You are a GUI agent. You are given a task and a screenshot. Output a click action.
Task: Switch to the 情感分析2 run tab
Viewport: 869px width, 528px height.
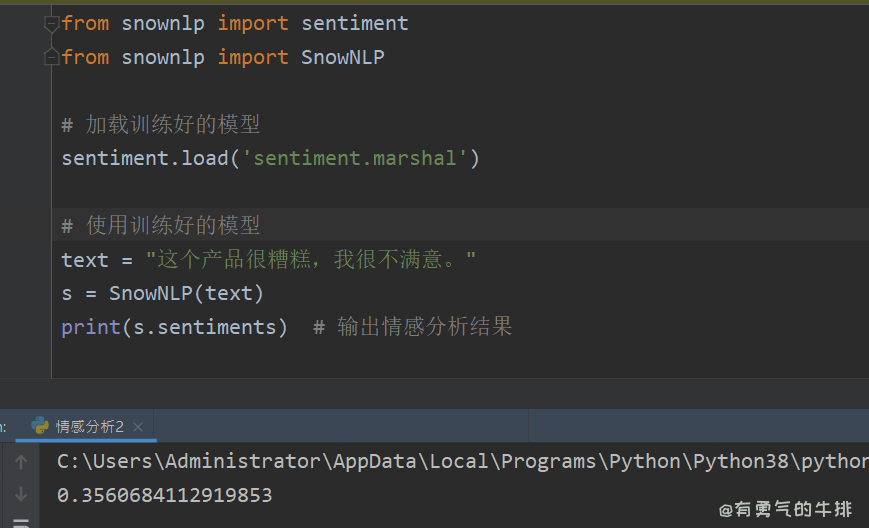click(90, 427)
